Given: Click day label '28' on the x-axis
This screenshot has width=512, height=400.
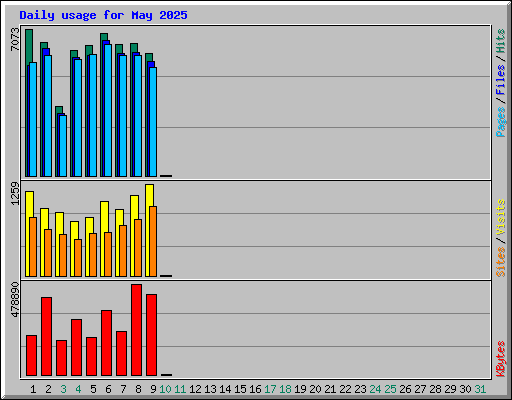Looking at the screenshot, I should point(435,389).
